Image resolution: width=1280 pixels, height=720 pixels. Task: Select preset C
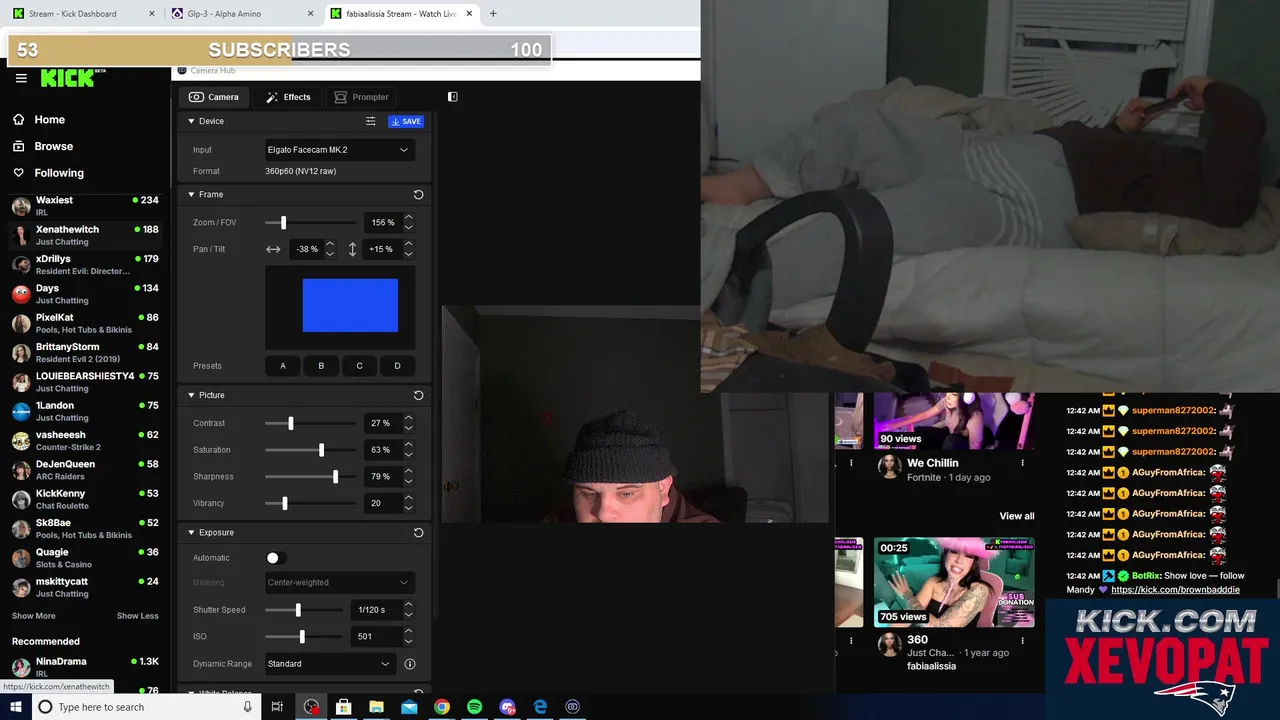tap(359, 366)
